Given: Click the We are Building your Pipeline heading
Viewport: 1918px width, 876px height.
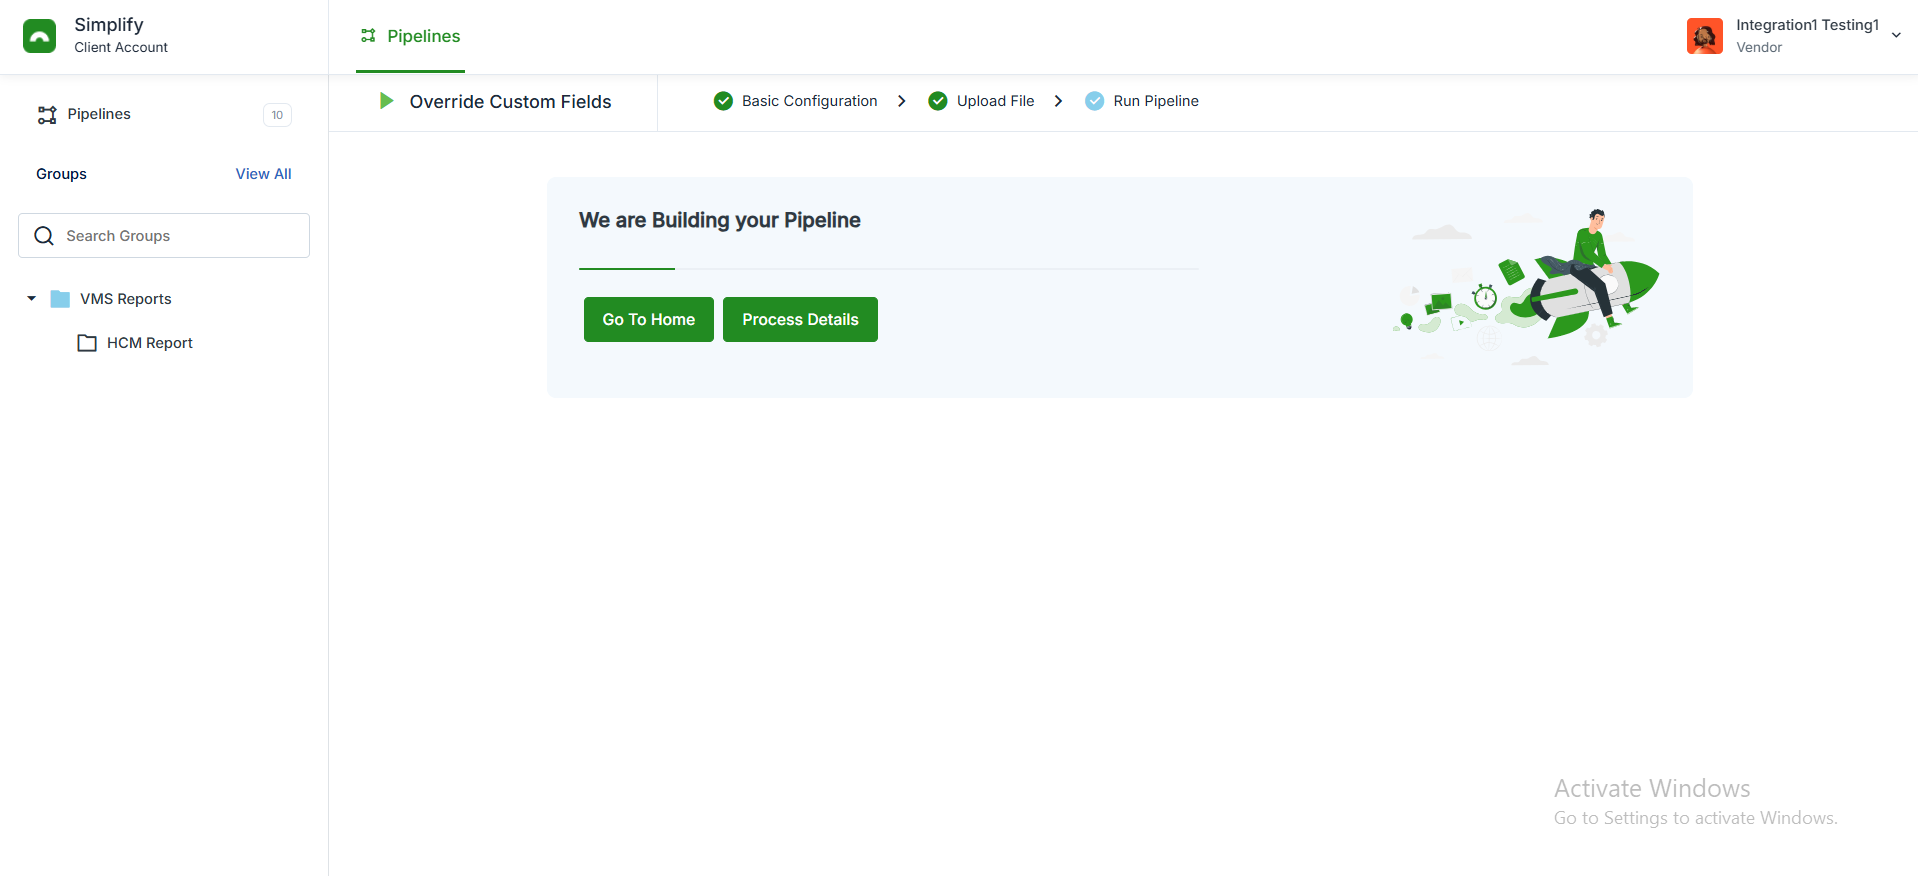Looking at the screenshot, I should [719, 220].
